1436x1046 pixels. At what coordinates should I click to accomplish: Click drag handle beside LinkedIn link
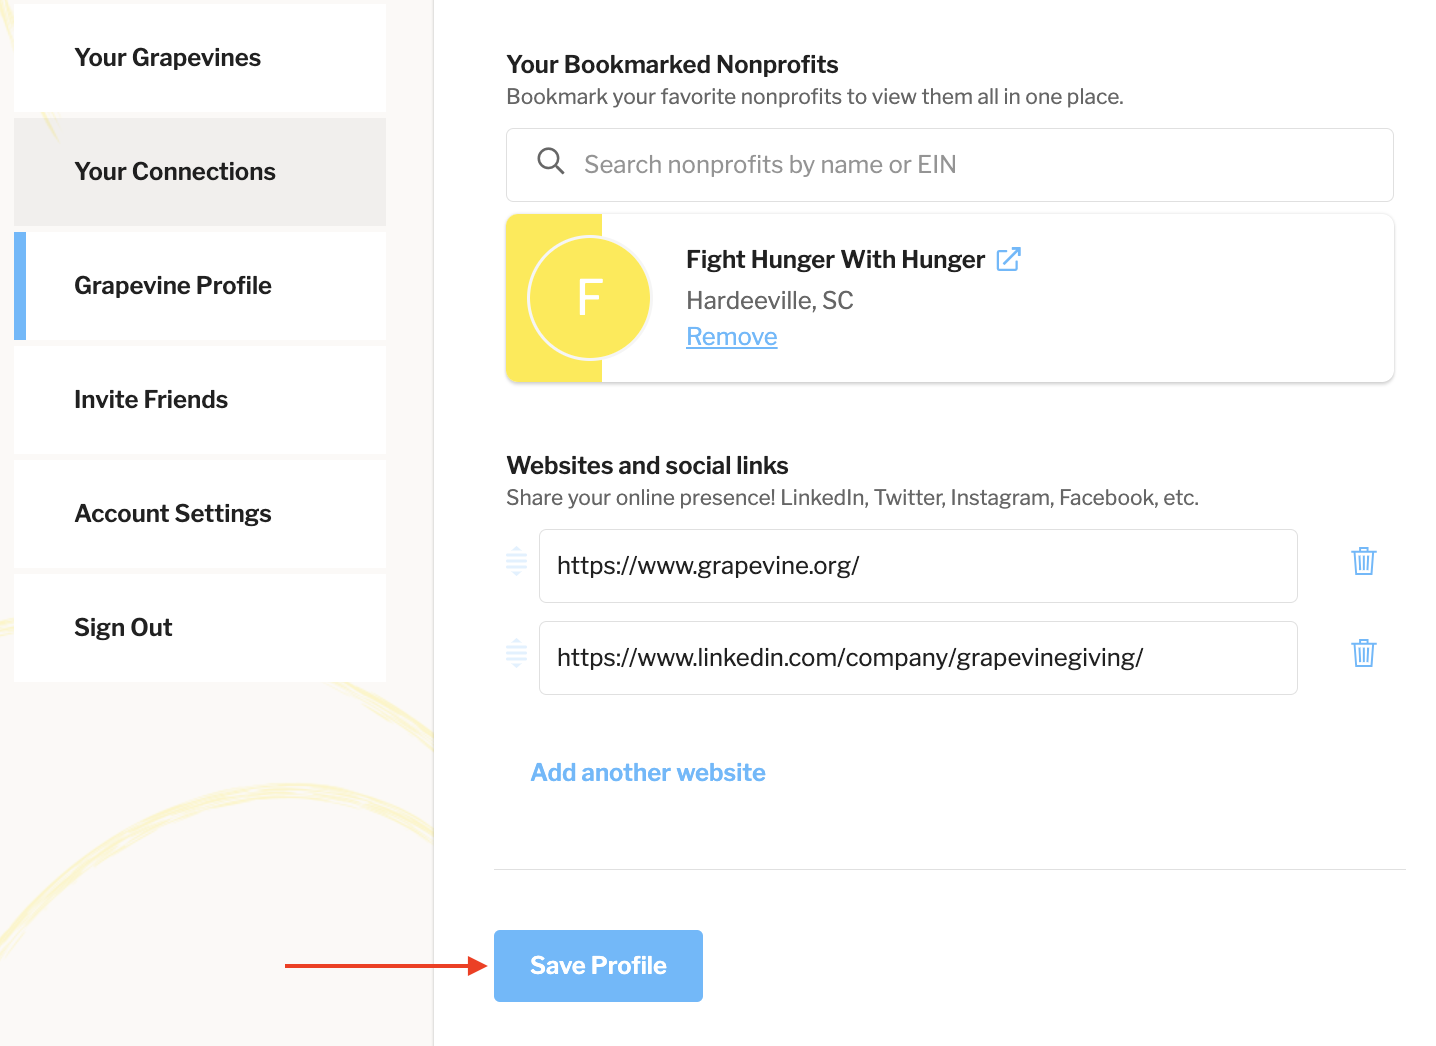tap(516, 653)
